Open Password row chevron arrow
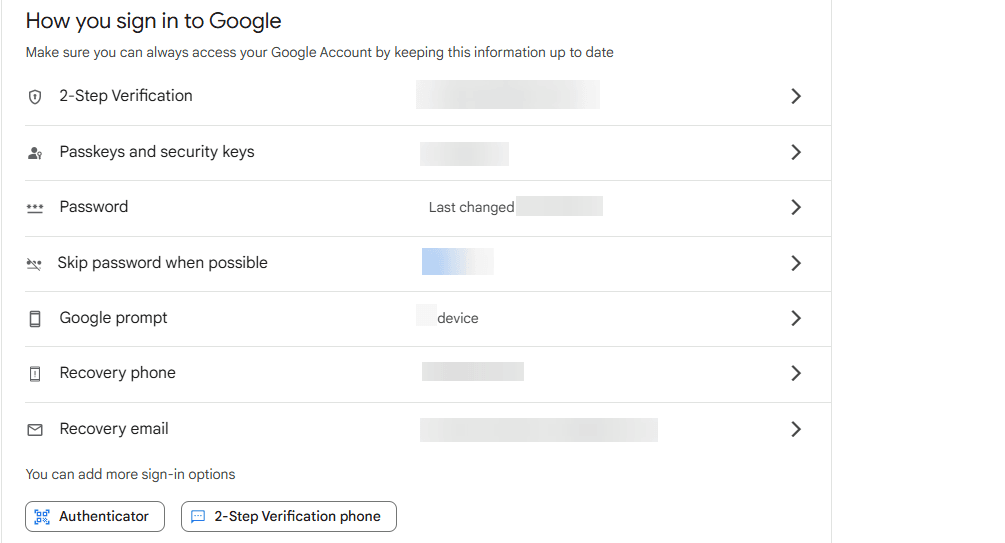The width and height of the screenshot is (1005, 543). [x=795, y=207]
